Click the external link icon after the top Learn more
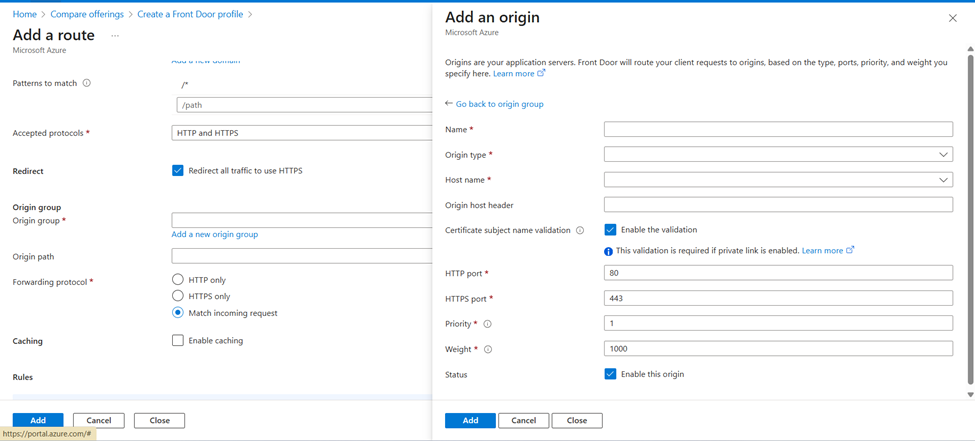The image size is (975, 441). pyautogui.click(x=541, y=73)
